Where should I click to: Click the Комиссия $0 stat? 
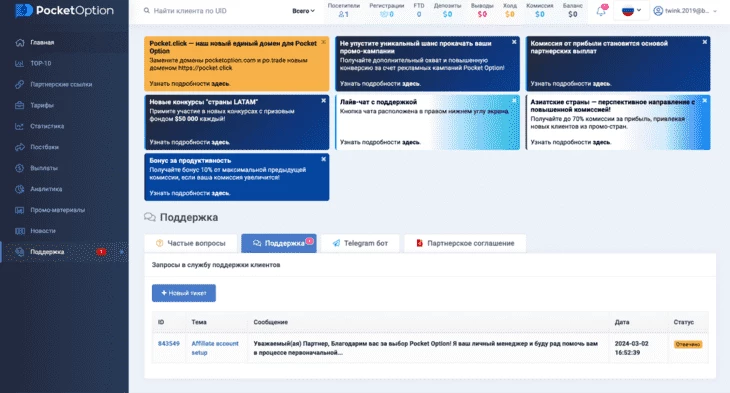click(x=540, y=10)
